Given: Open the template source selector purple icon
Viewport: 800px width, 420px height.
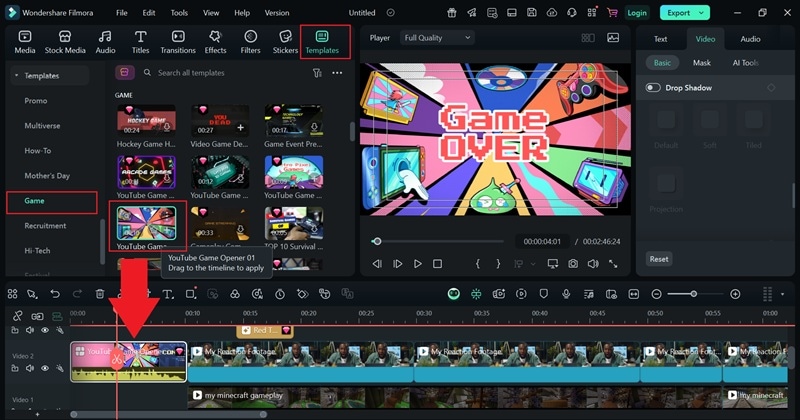Looking at the screenshot, I should pos(124,72).
